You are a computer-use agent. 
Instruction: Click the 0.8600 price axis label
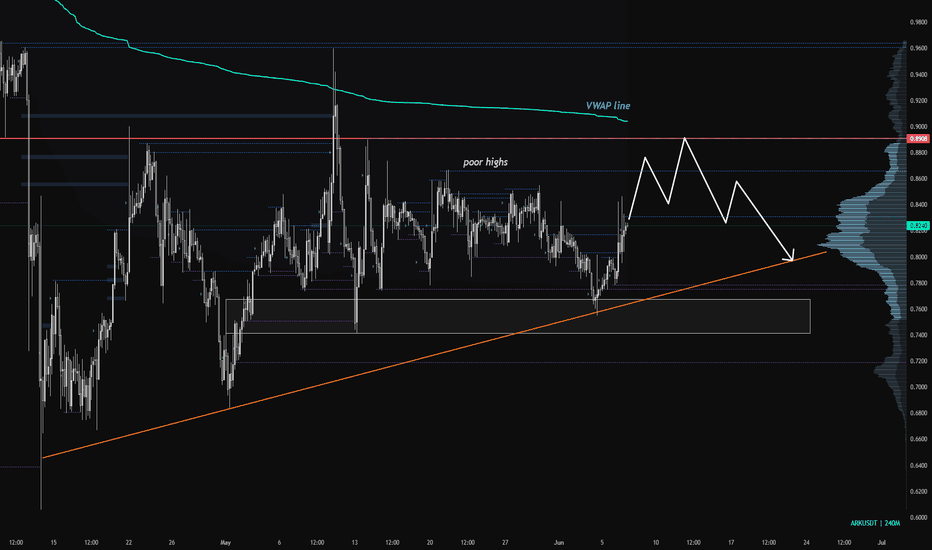918,179
